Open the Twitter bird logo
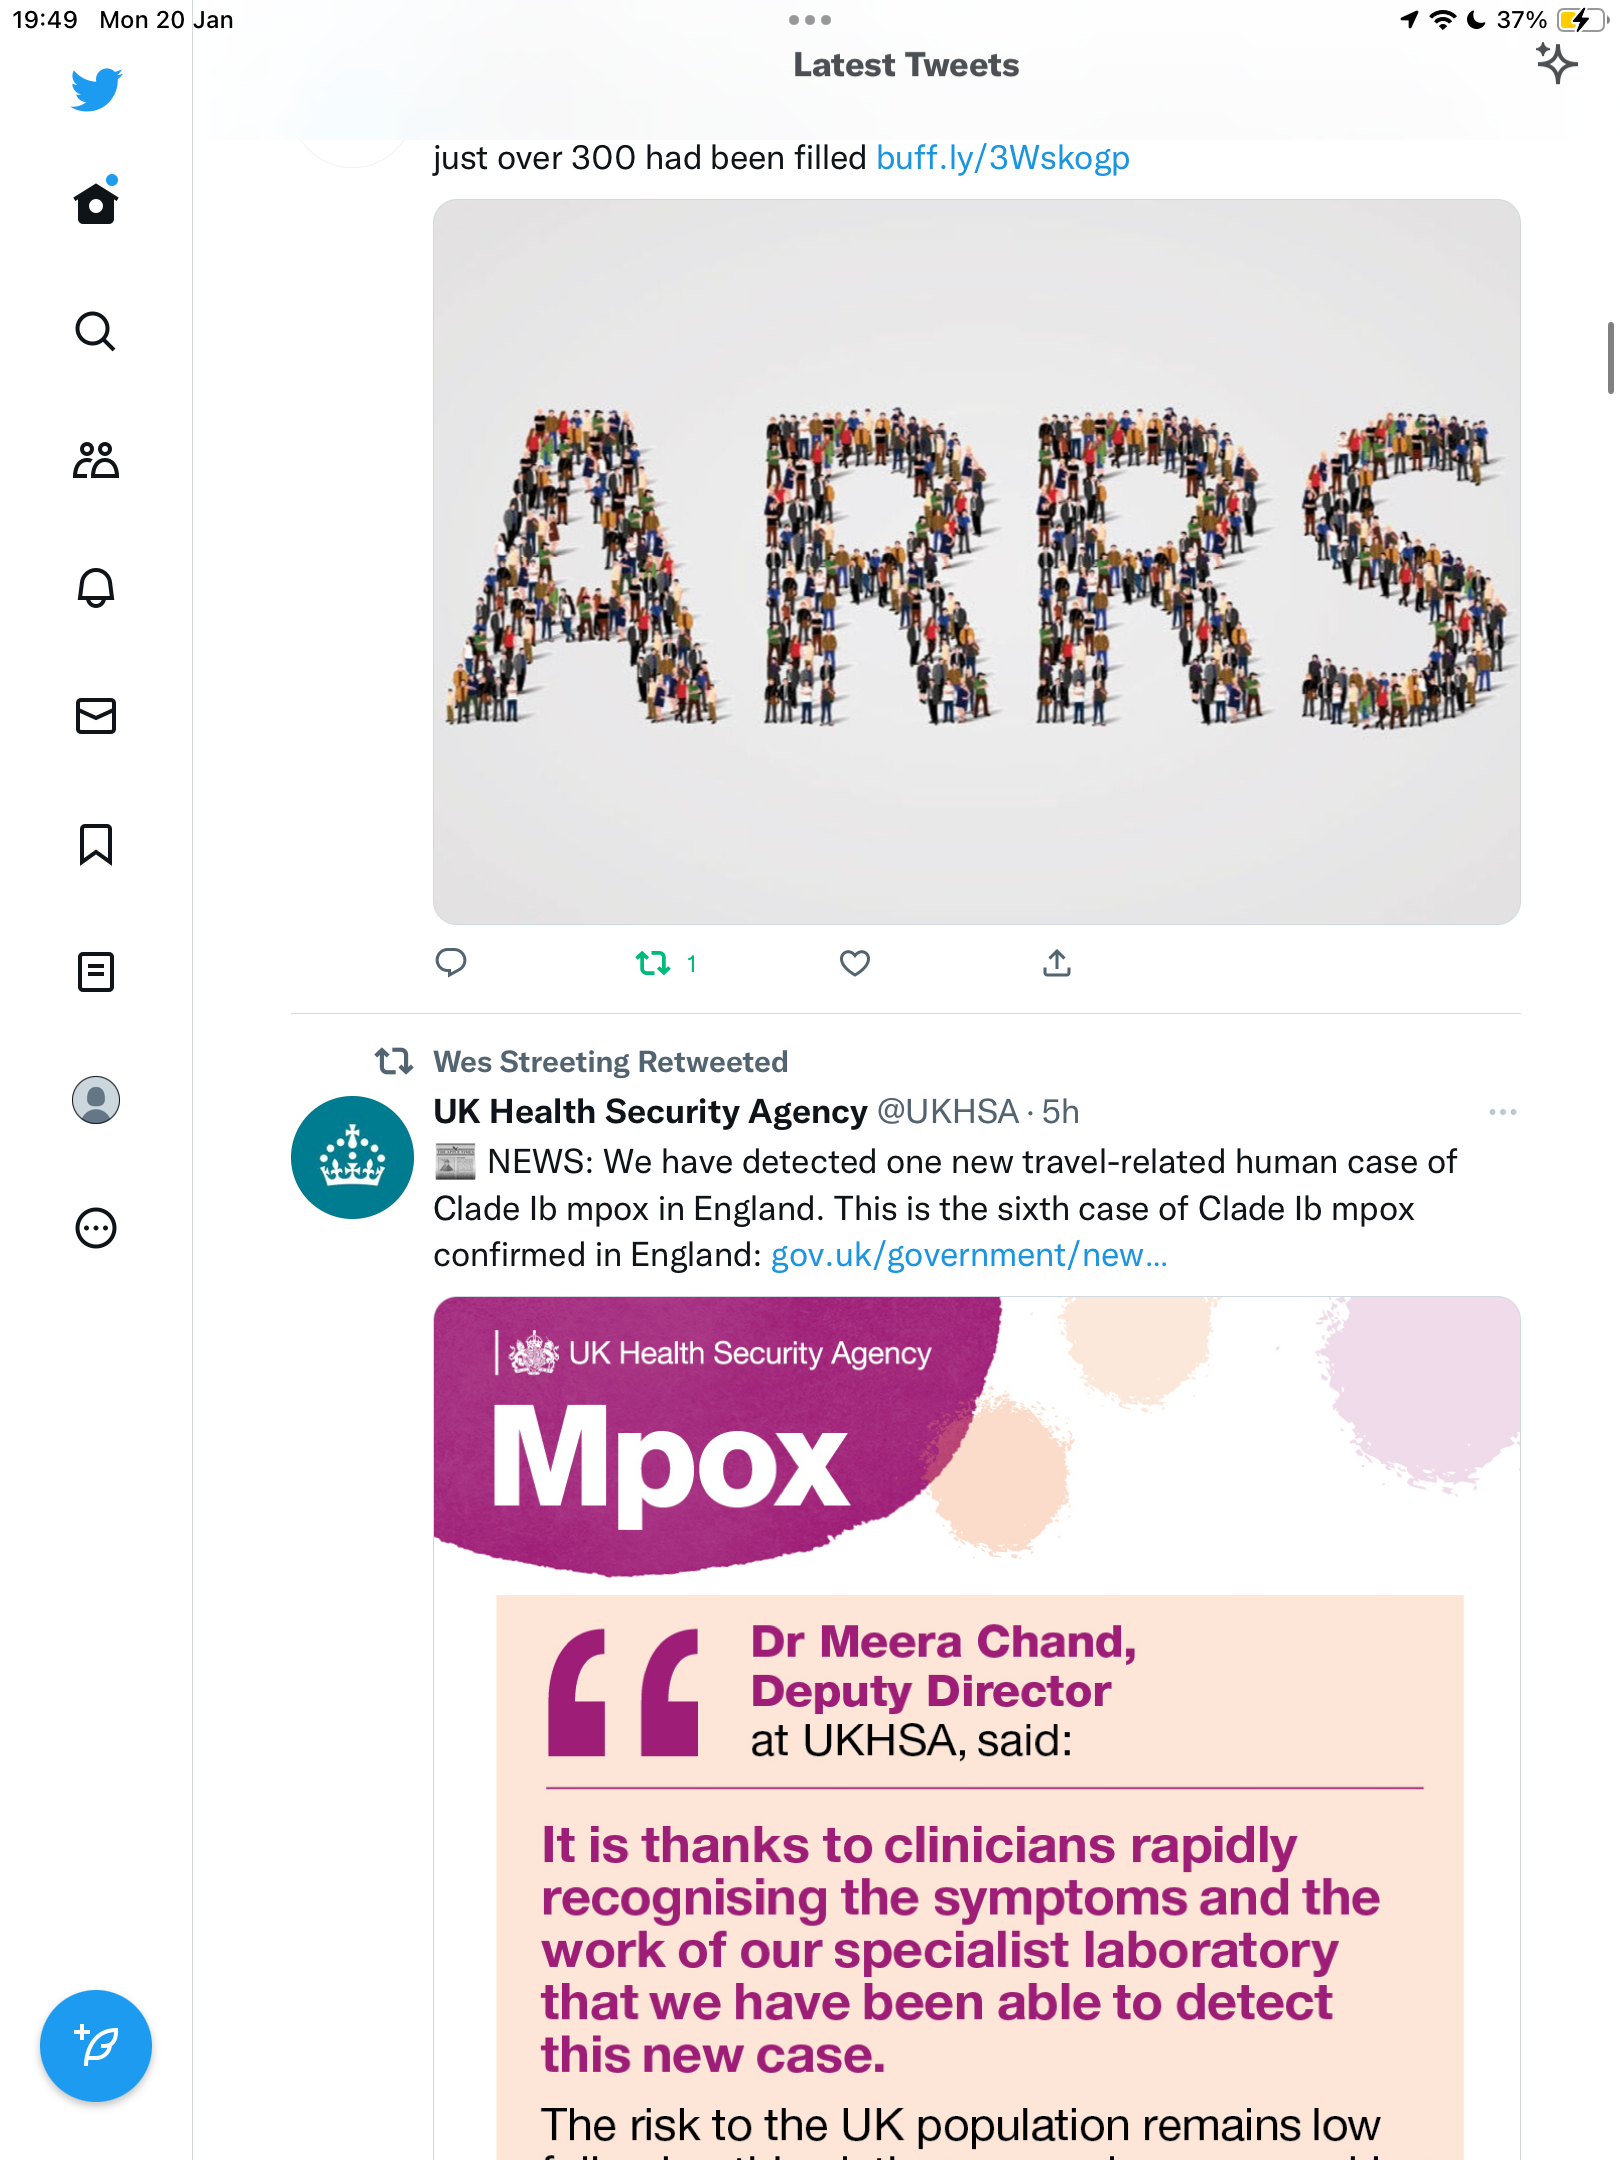 (96, 89)
